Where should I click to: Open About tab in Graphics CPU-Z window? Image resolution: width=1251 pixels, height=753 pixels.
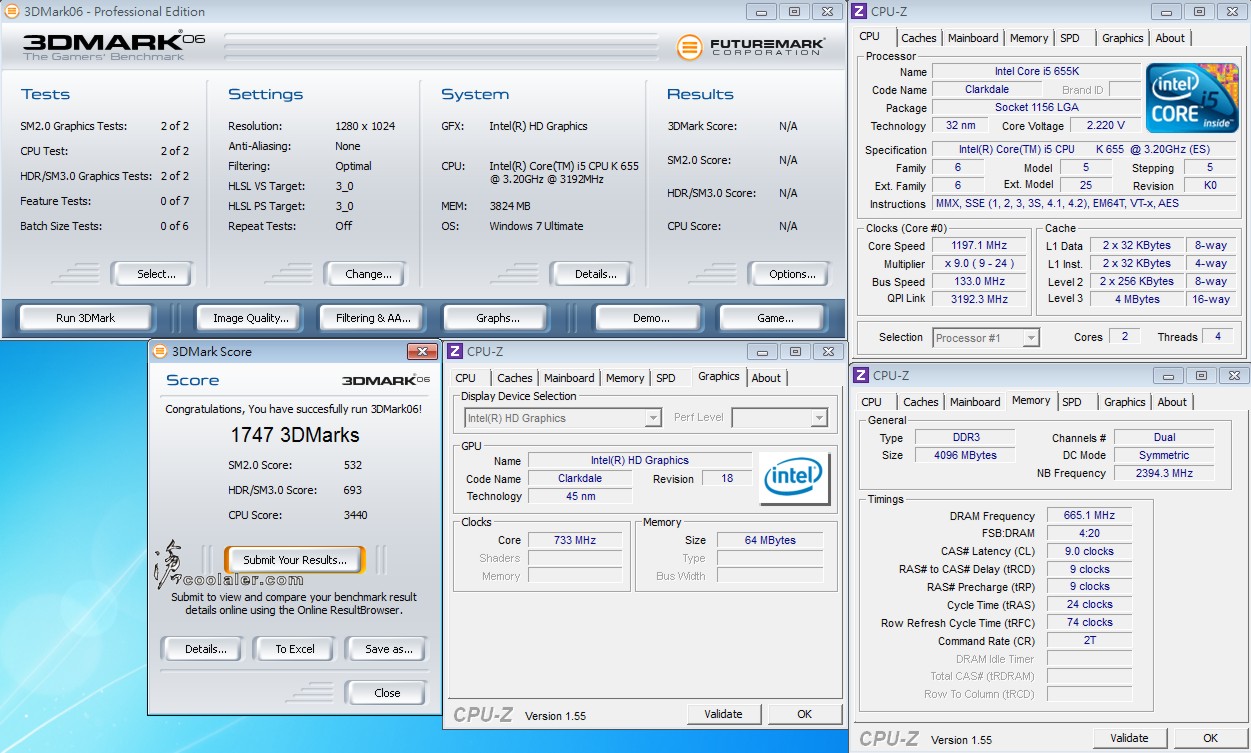coord(766,378)
